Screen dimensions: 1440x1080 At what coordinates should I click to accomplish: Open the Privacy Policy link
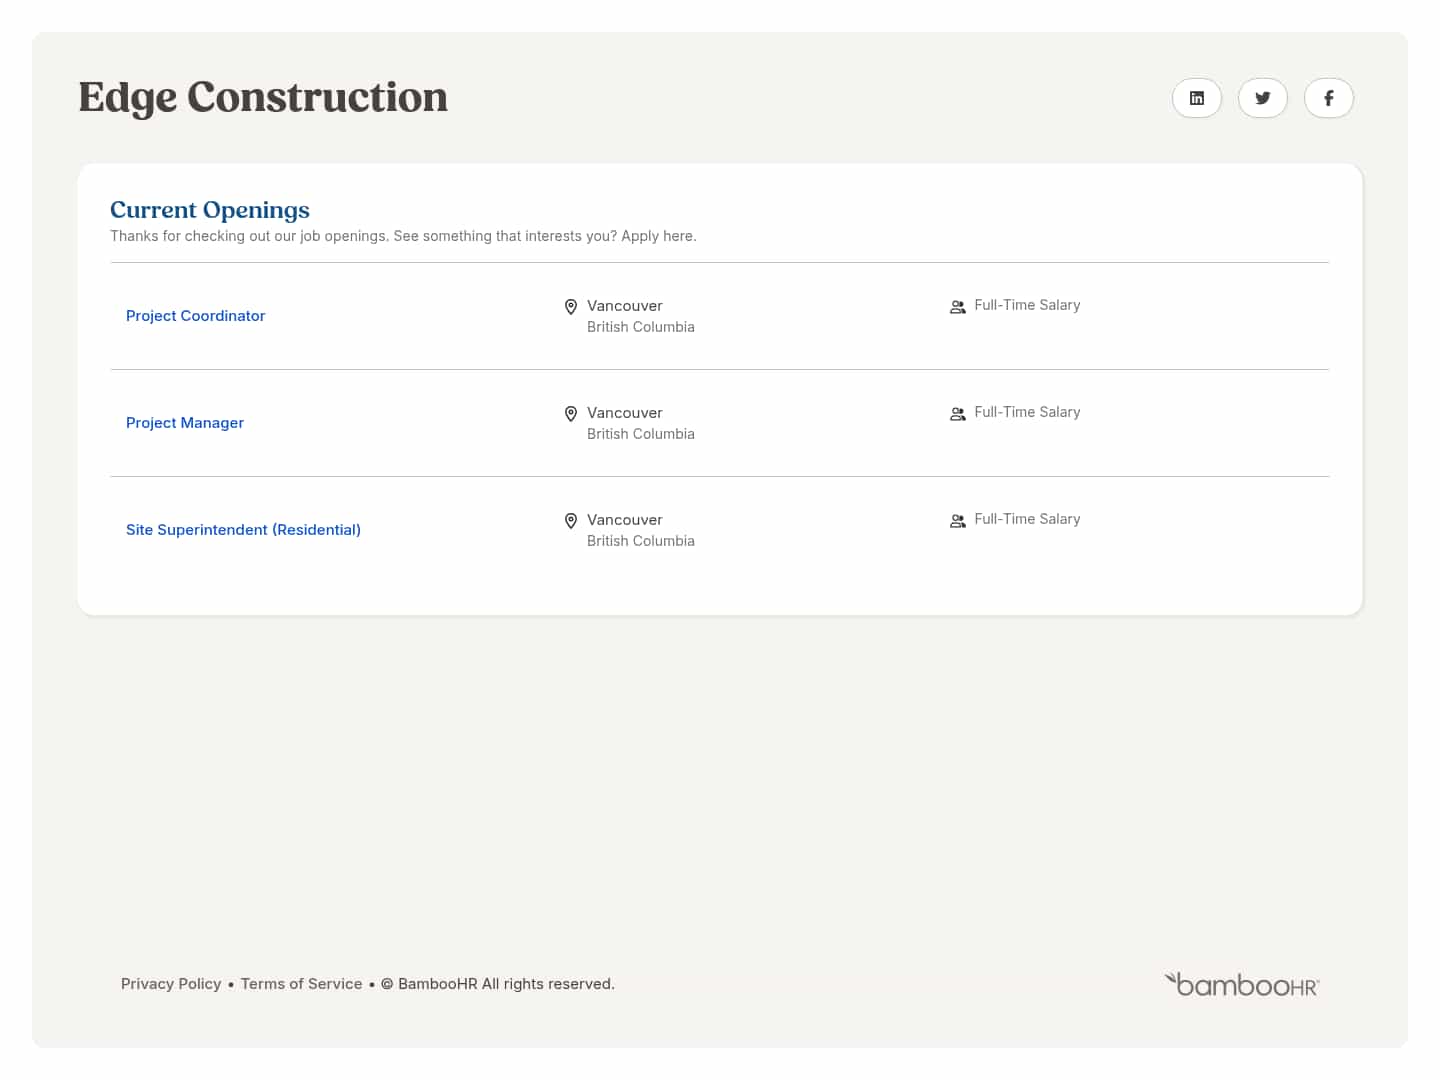[x=171, y=984]
